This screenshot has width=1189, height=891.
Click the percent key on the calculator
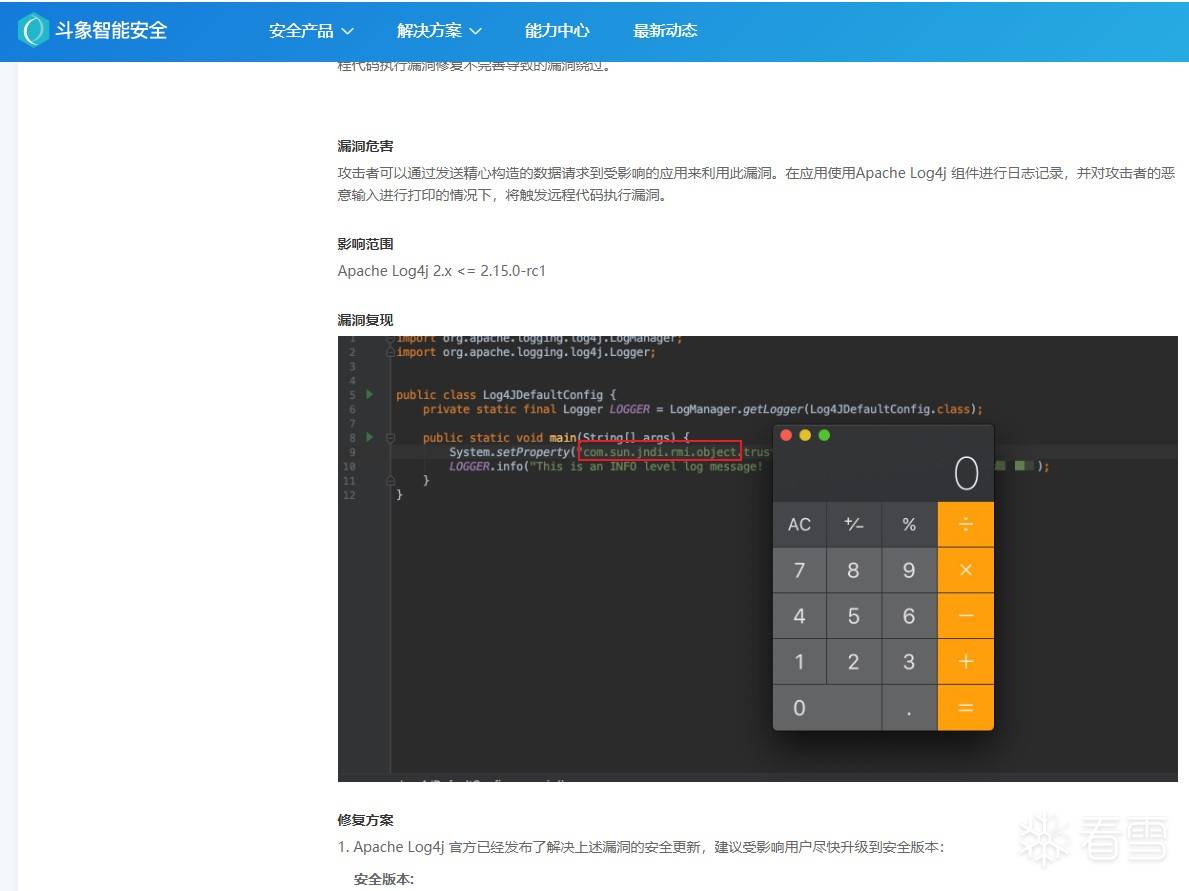pyautogui.click(x=909, y=525)
